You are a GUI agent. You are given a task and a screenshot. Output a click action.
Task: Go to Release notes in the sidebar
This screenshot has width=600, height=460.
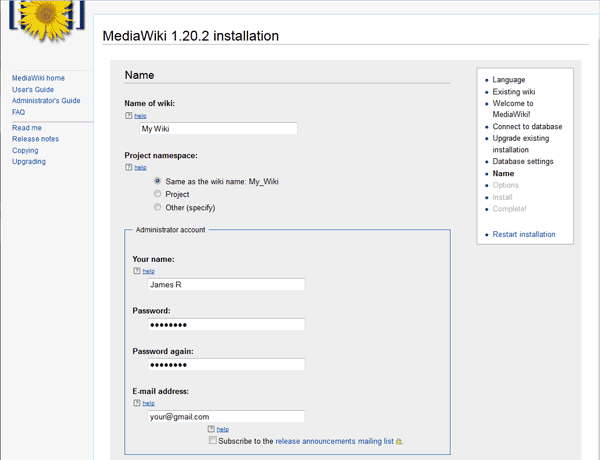(x=35, y=139)
